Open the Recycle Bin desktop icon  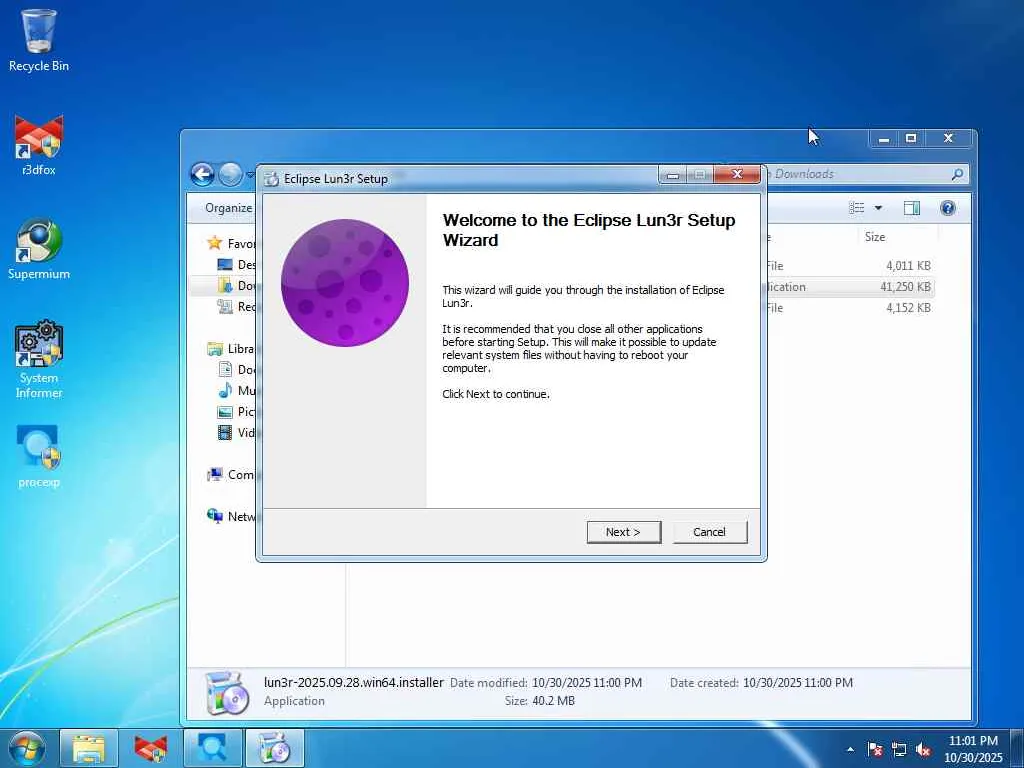coord(39,40)
